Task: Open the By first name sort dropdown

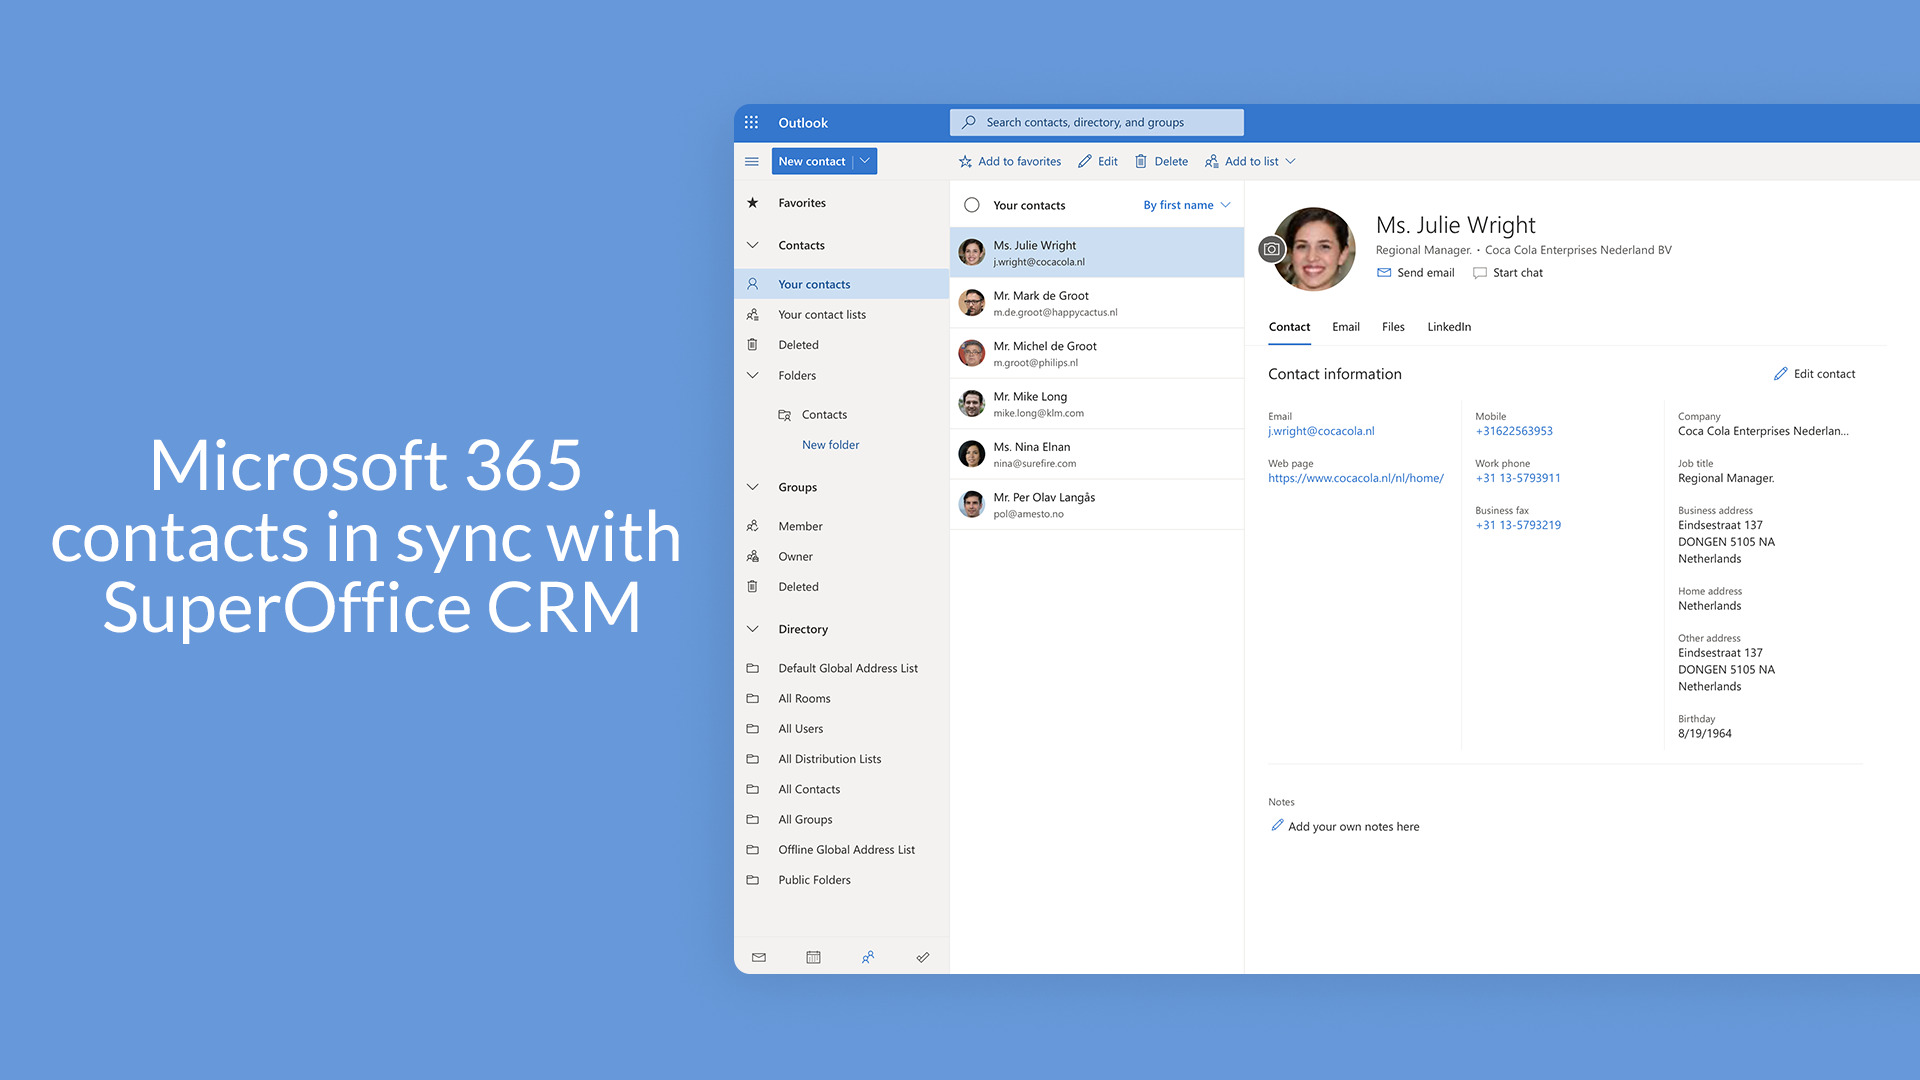Action: [x=1187, y=205]
